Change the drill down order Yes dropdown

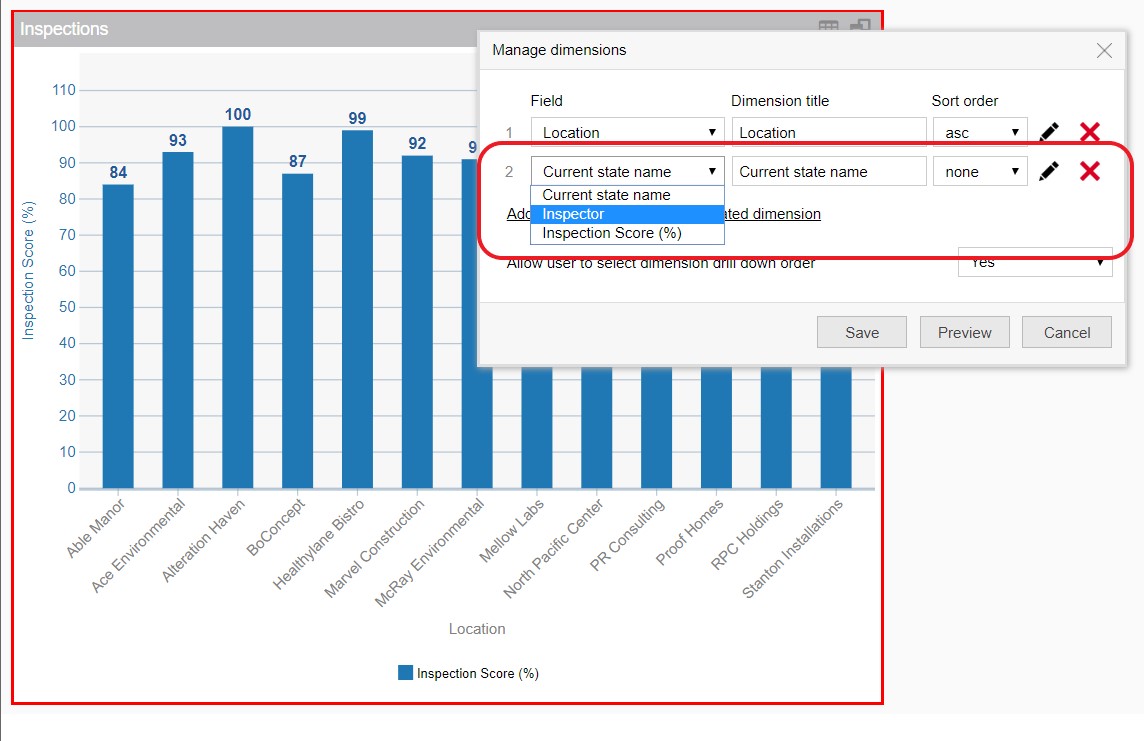[1035, 263]
